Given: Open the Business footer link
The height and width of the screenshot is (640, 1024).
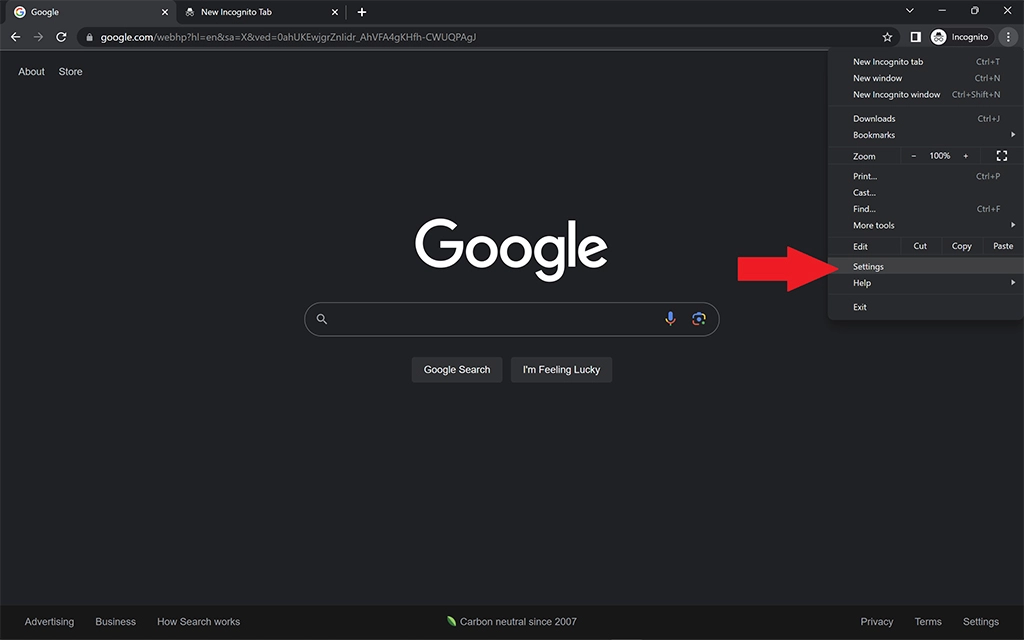Looking at the screenshot, I should click(x=116, y=622).
